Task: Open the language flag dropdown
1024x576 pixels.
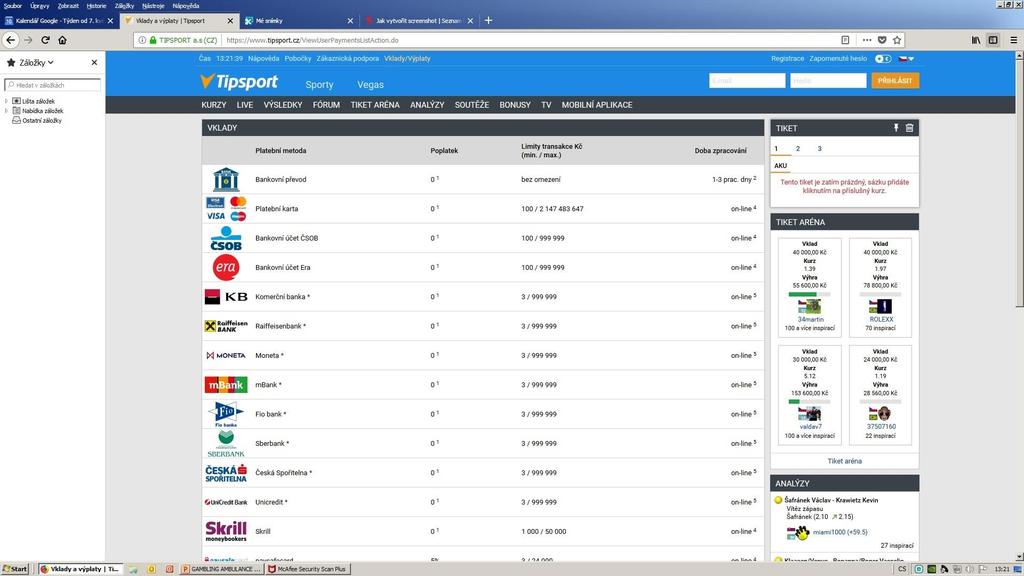Action: (906, 59)
